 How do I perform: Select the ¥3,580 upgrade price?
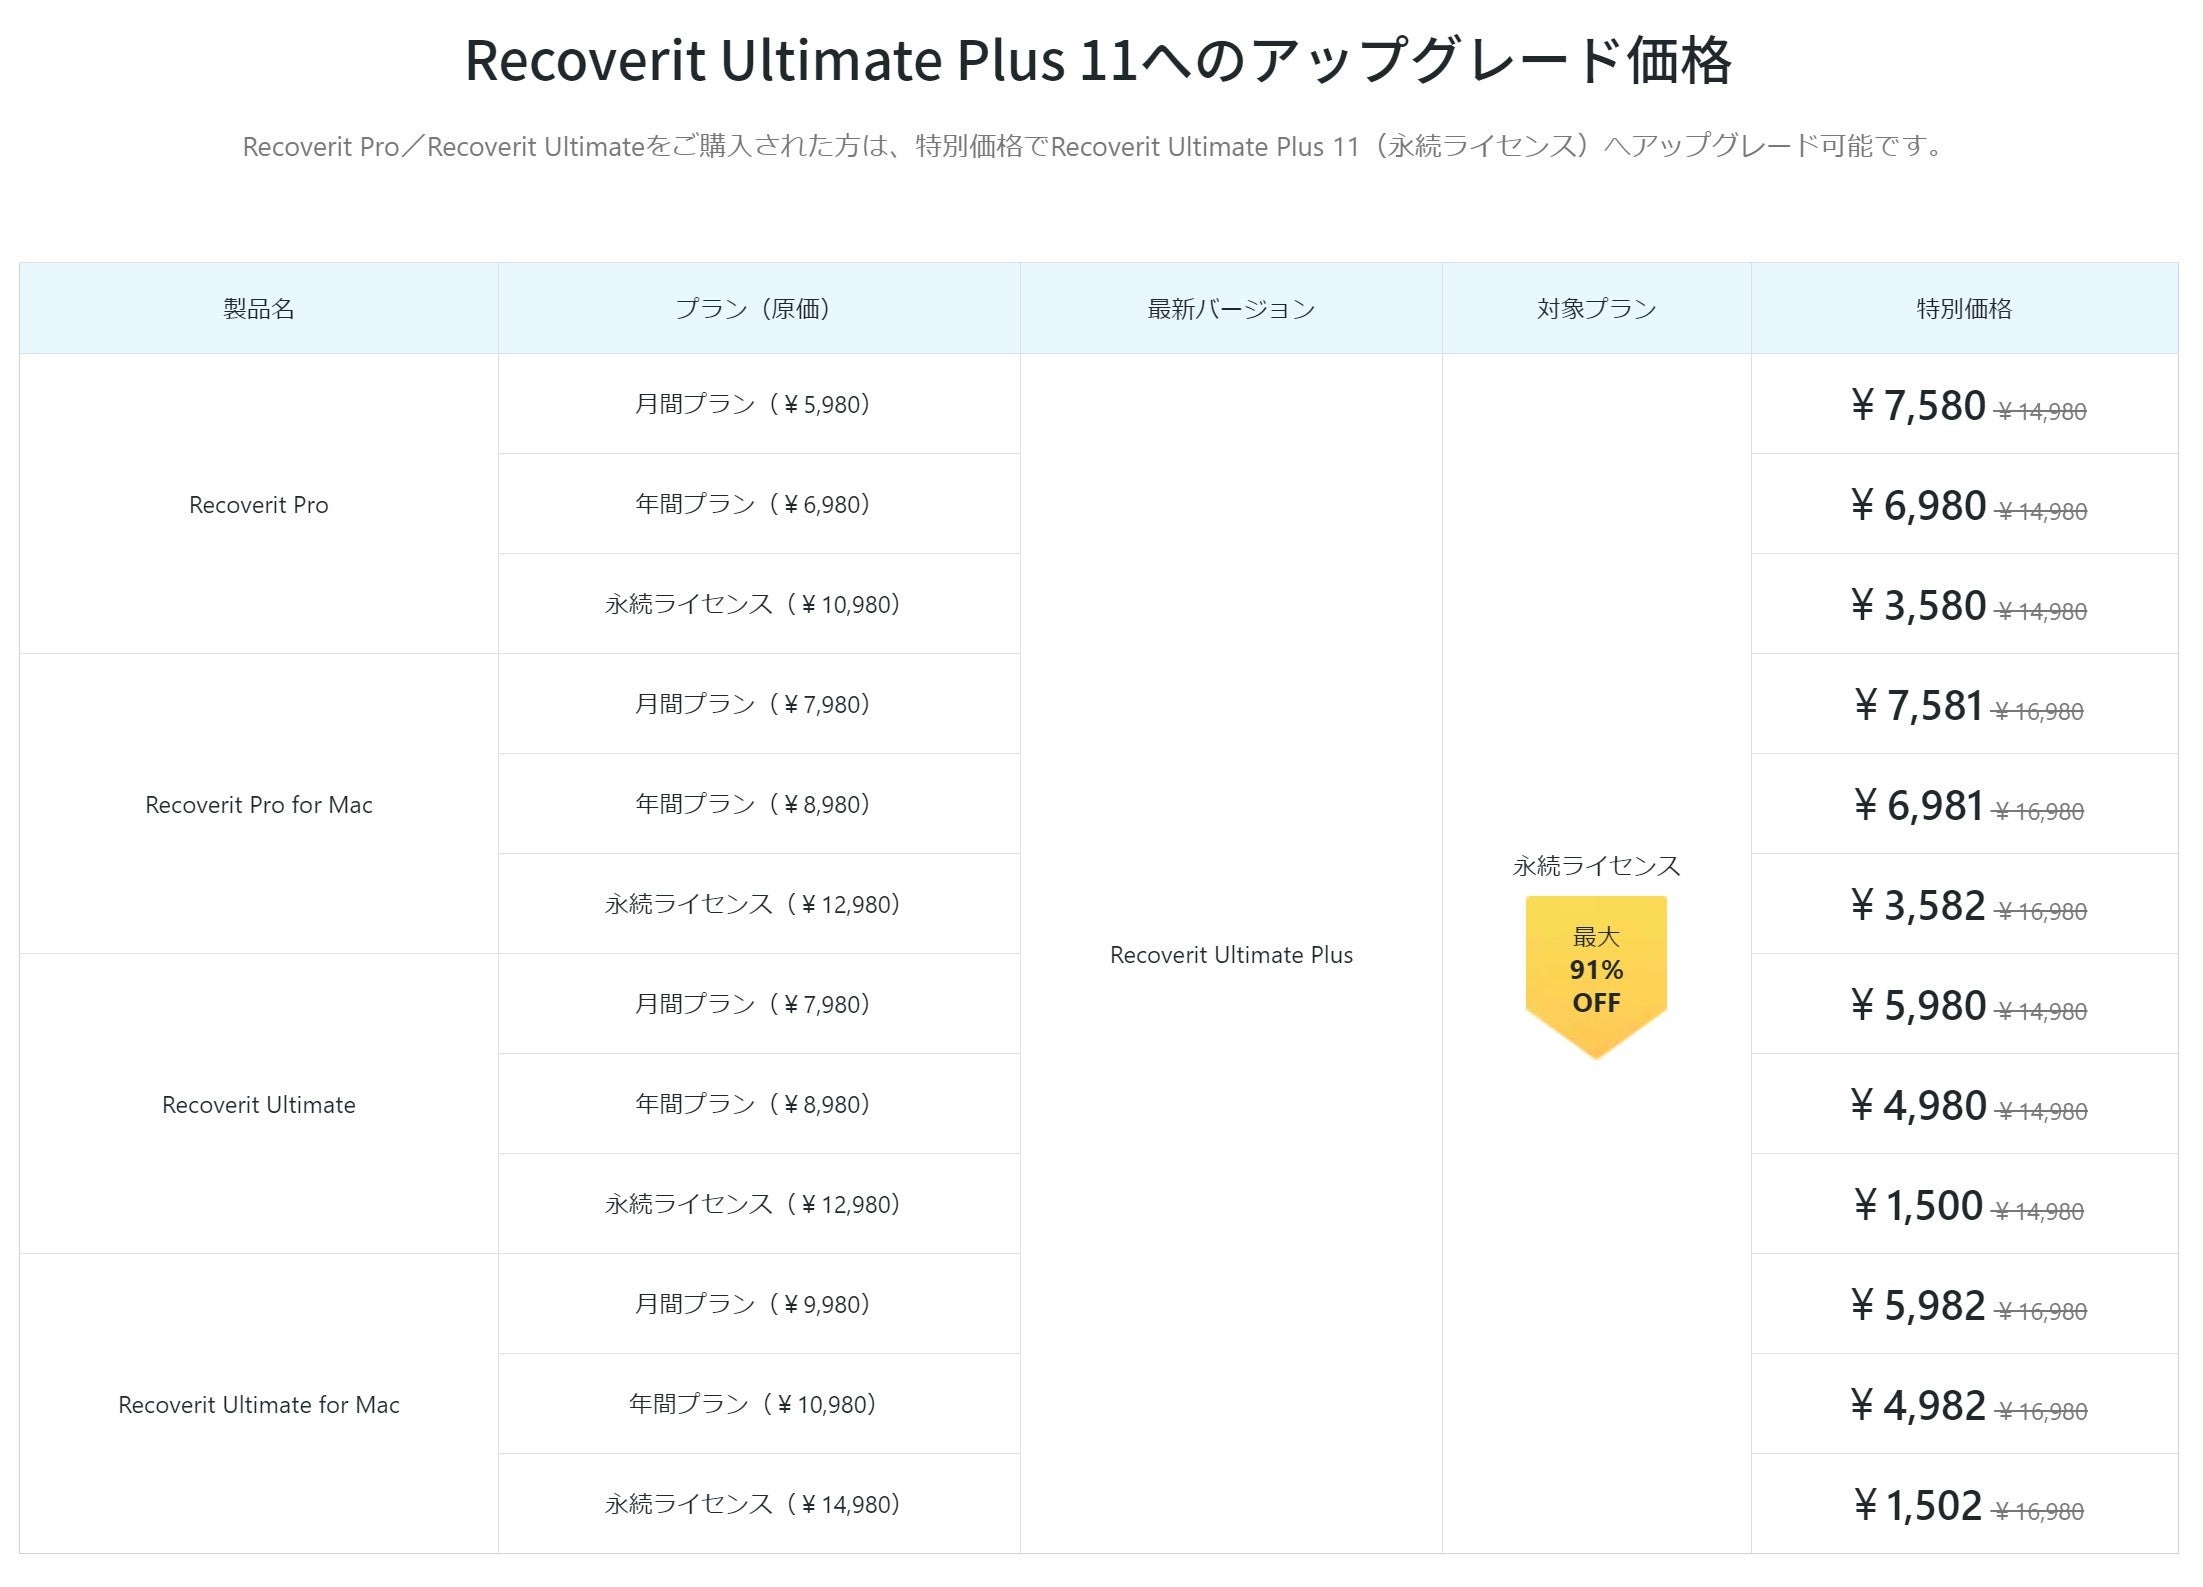[x=1918, y=605]
